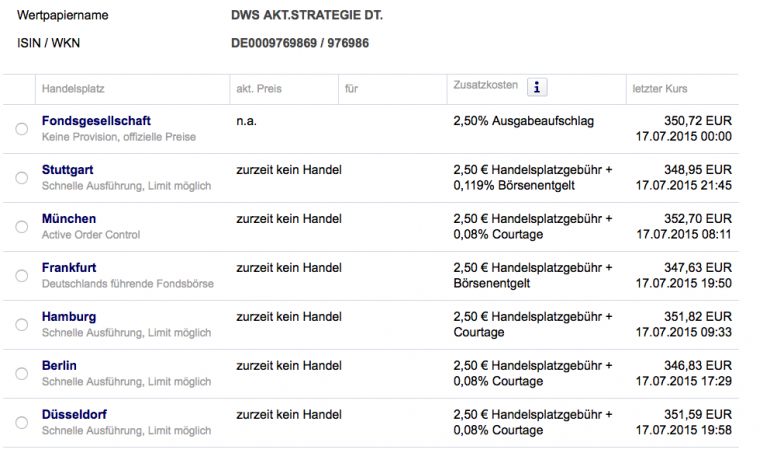The image size is (770, 453).
Task: Select the Stuttgart trading venue radio button
Action: click(x=22, y=178)
